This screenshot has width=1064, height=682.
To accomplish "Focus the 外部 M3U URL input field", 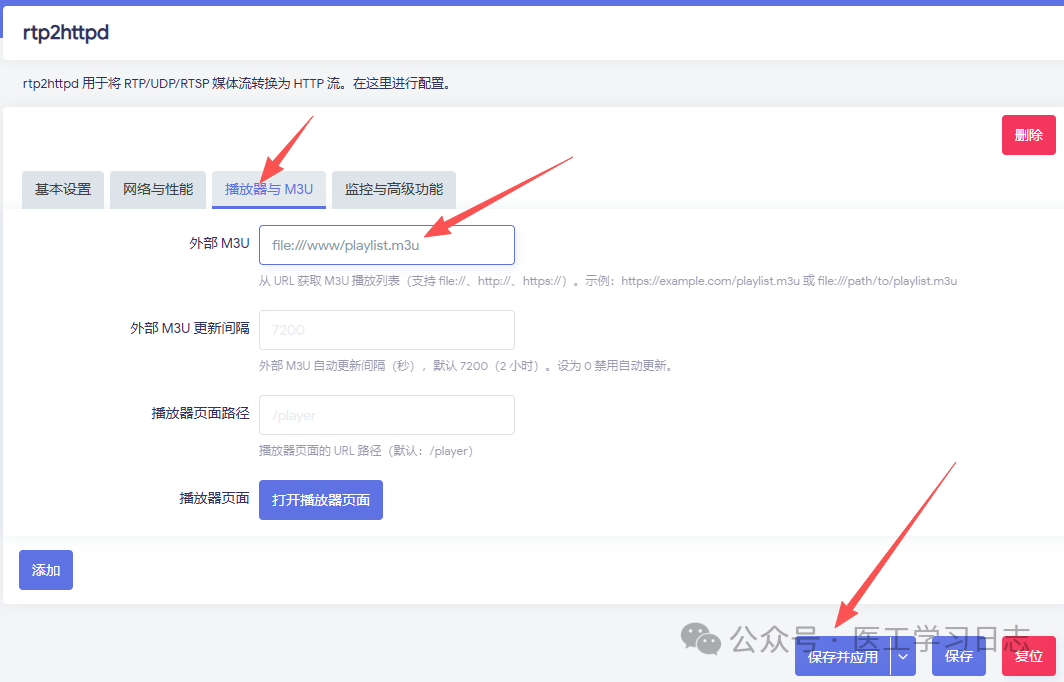I will pyautogui.click(x=386, y=244).
